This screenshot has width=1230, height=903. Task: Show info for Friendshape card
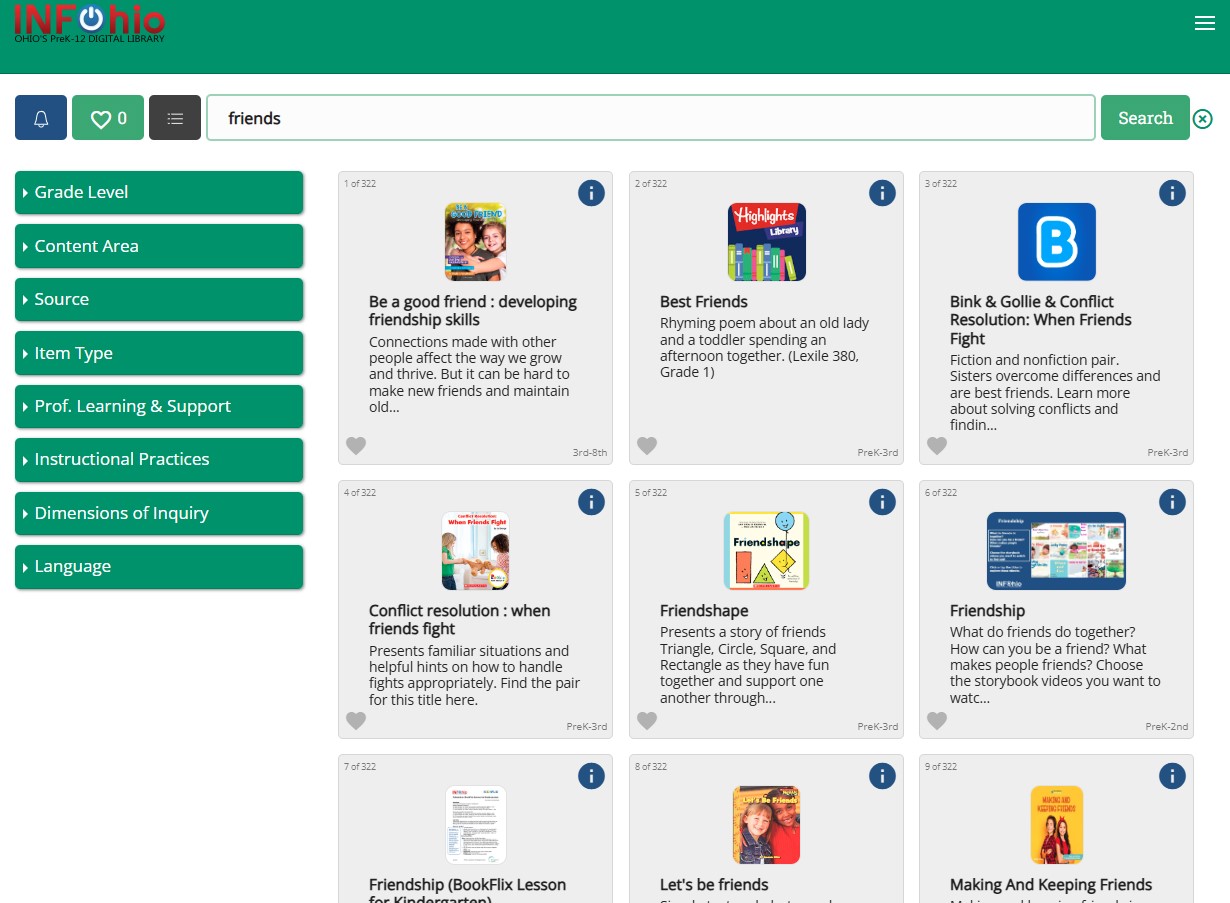[x=882, y=502]
